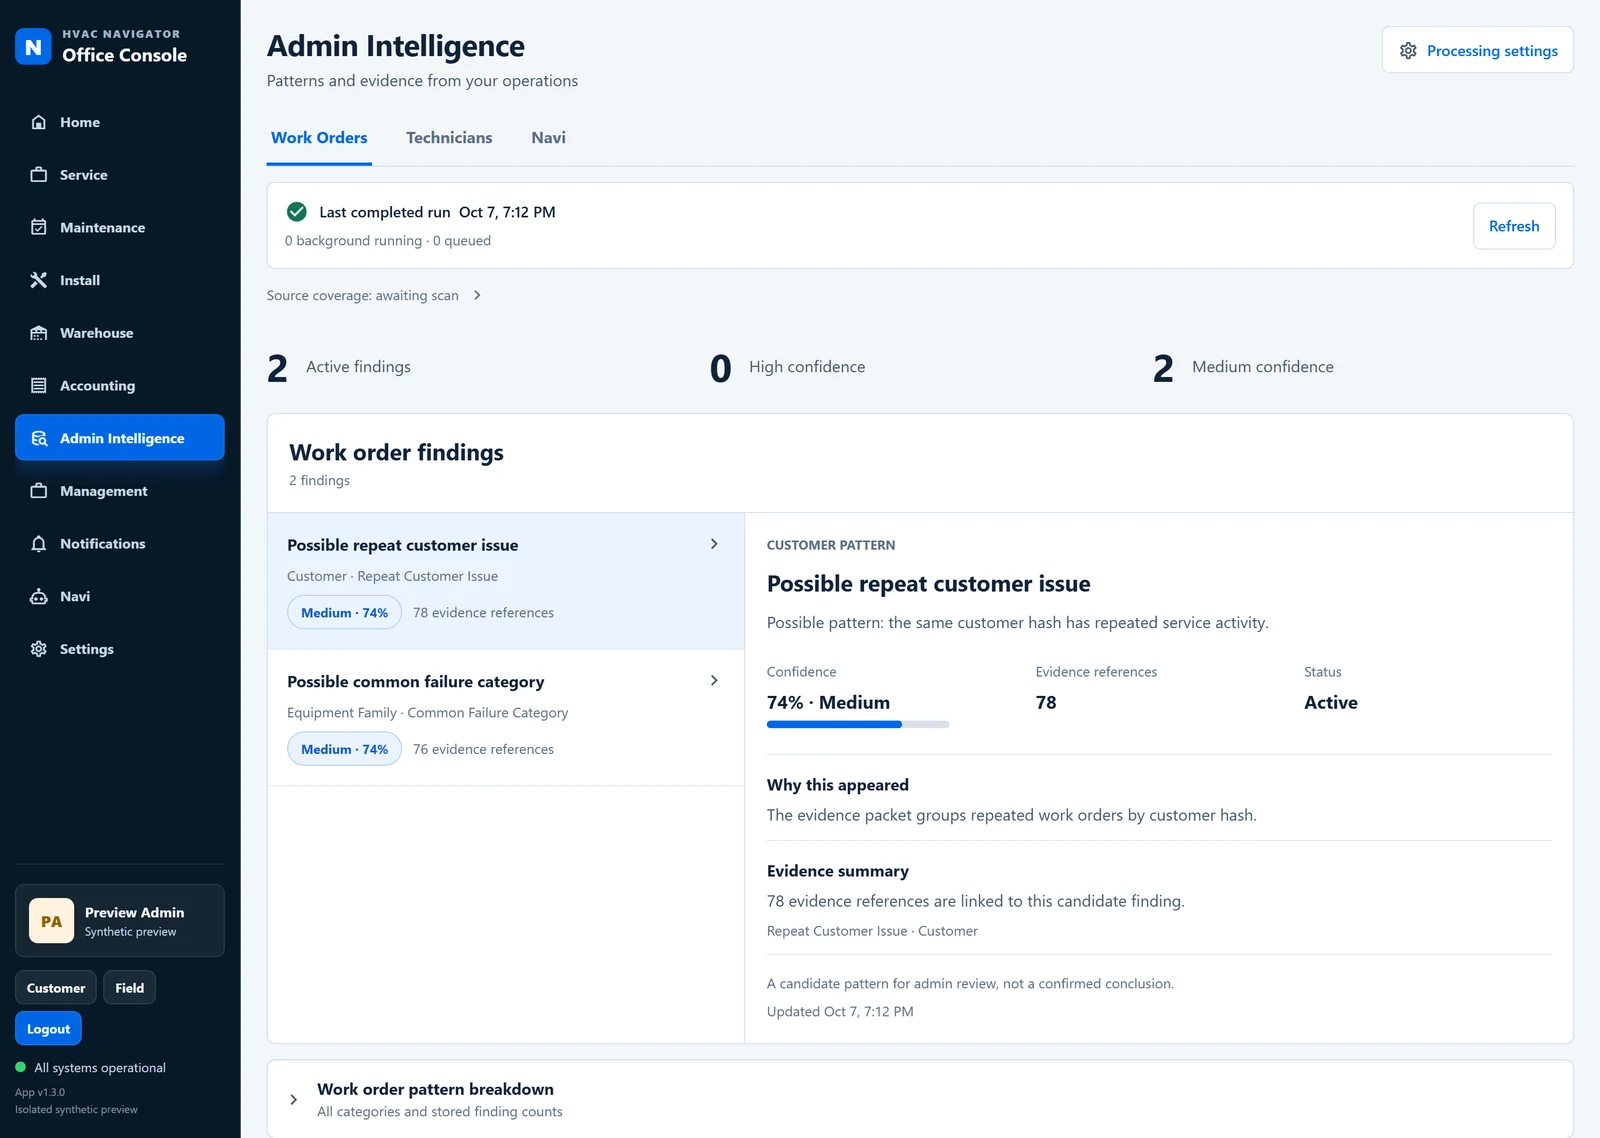Click the Navi robot icon

click(x=39, y=596)
